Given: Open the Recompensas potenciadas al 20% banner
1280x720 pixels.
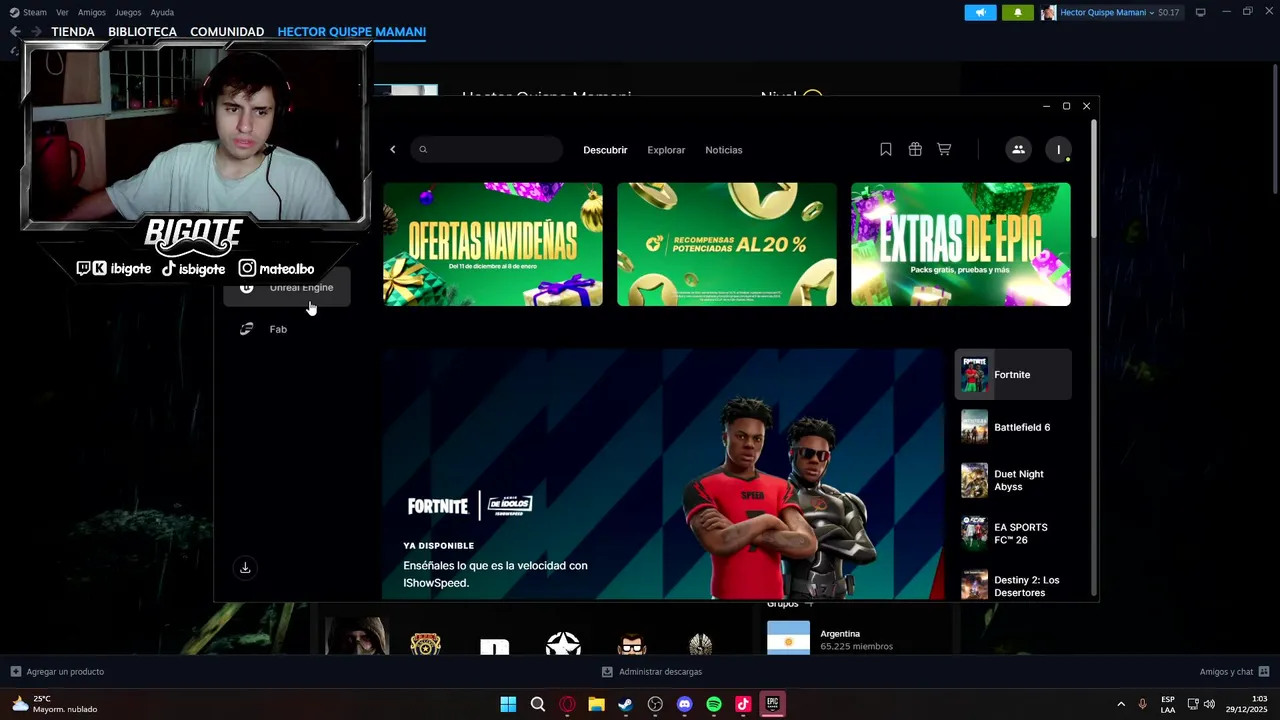Looking at the screenshot, I should pos(727,244).
